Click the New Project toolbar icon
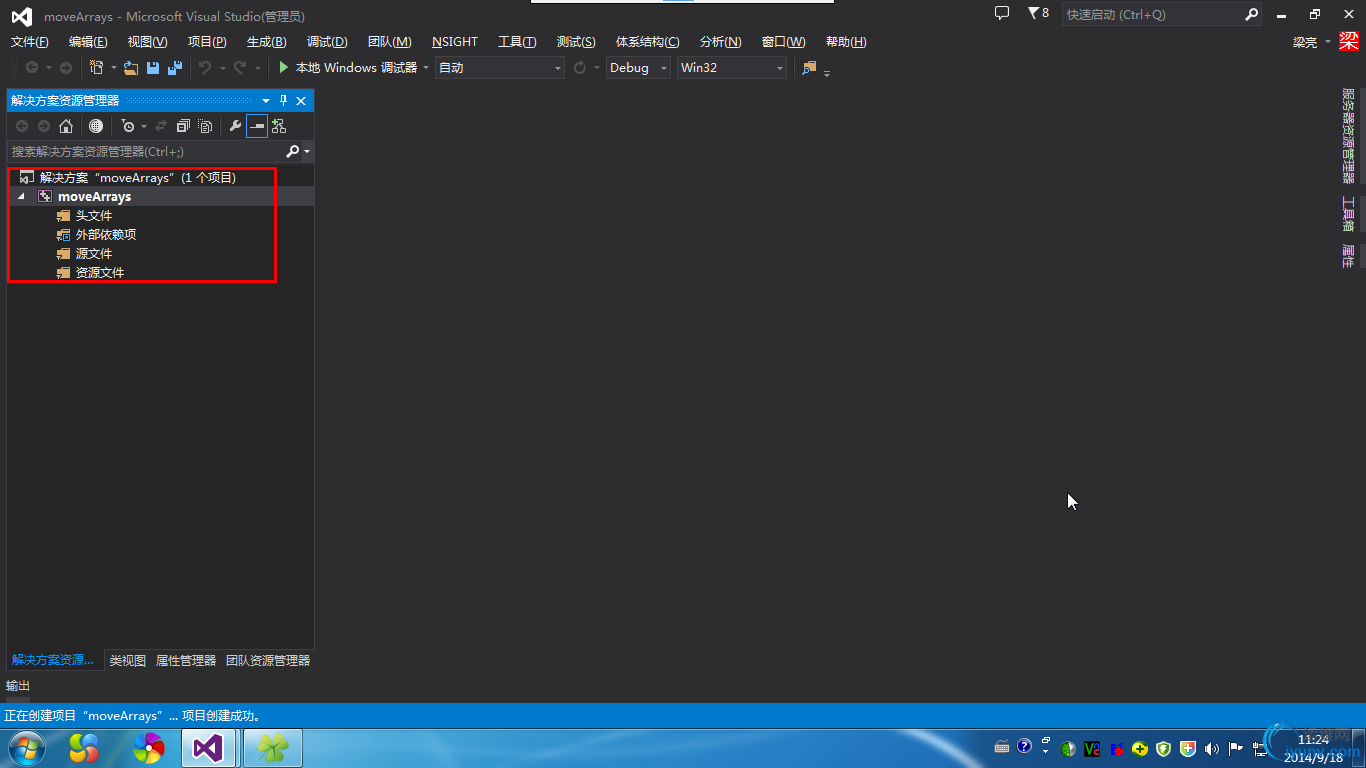1366x768 pixels. 97,68
